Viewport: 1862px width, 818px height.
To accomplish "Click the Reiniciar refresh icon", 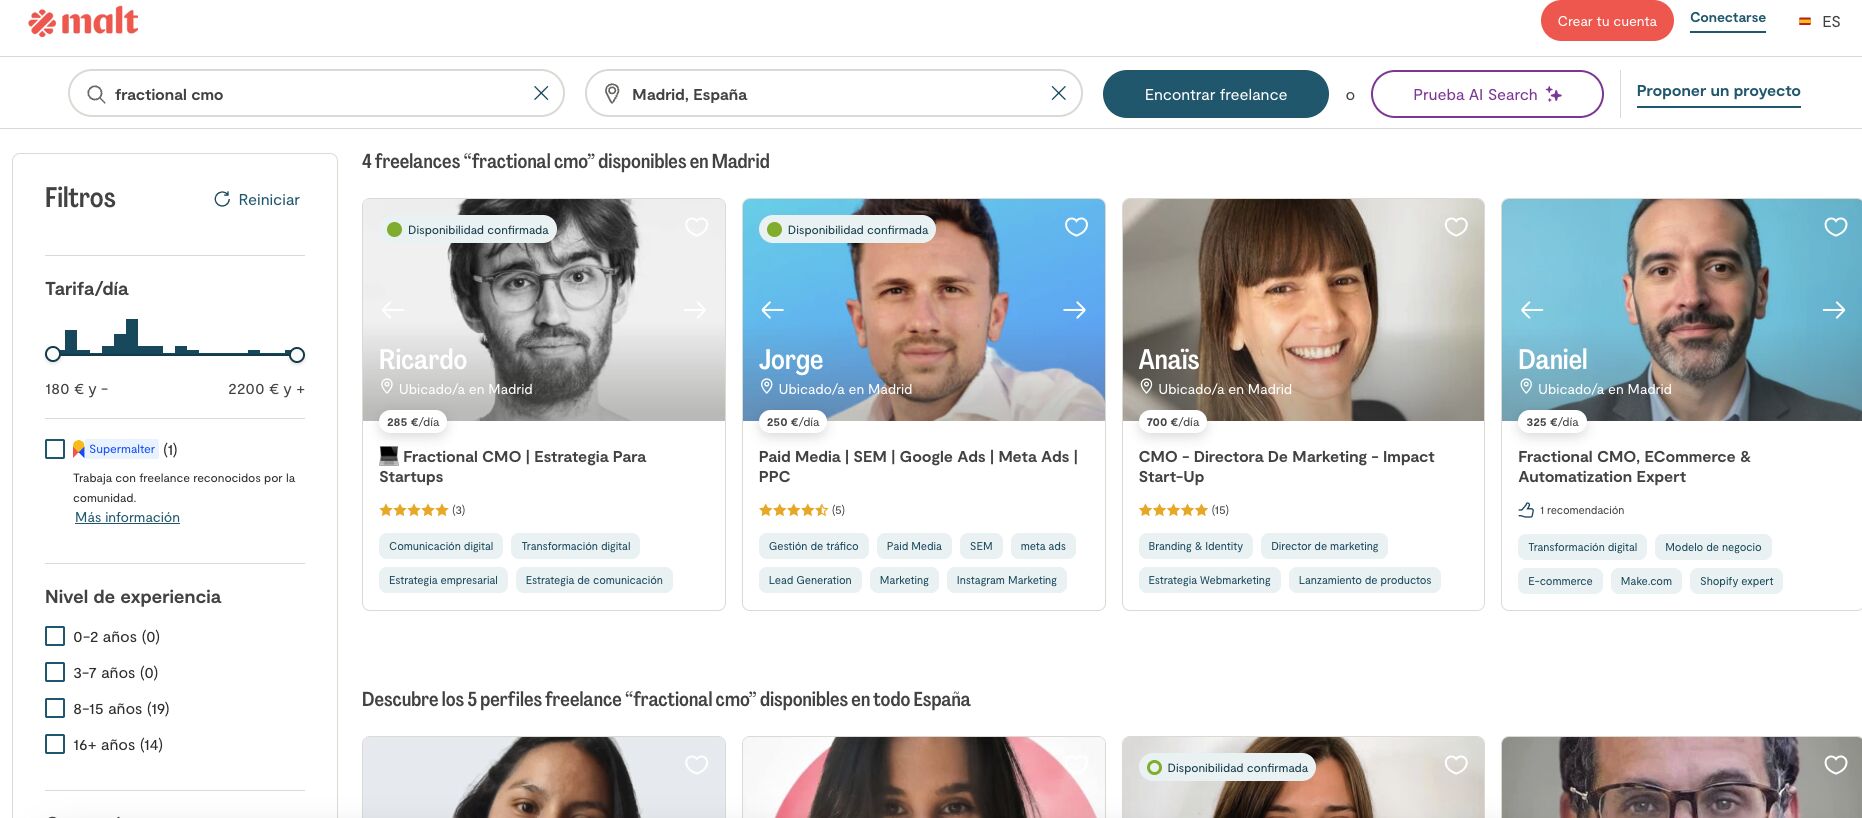I will (222, 199).
